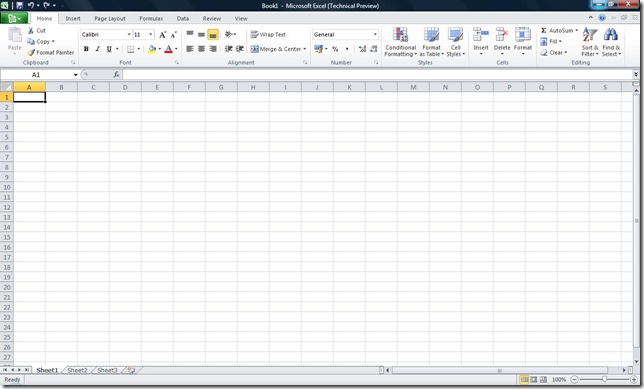Viewport: 644px width, 389px height.
Task: Click Increase Decimal
Action: (362, 49)
